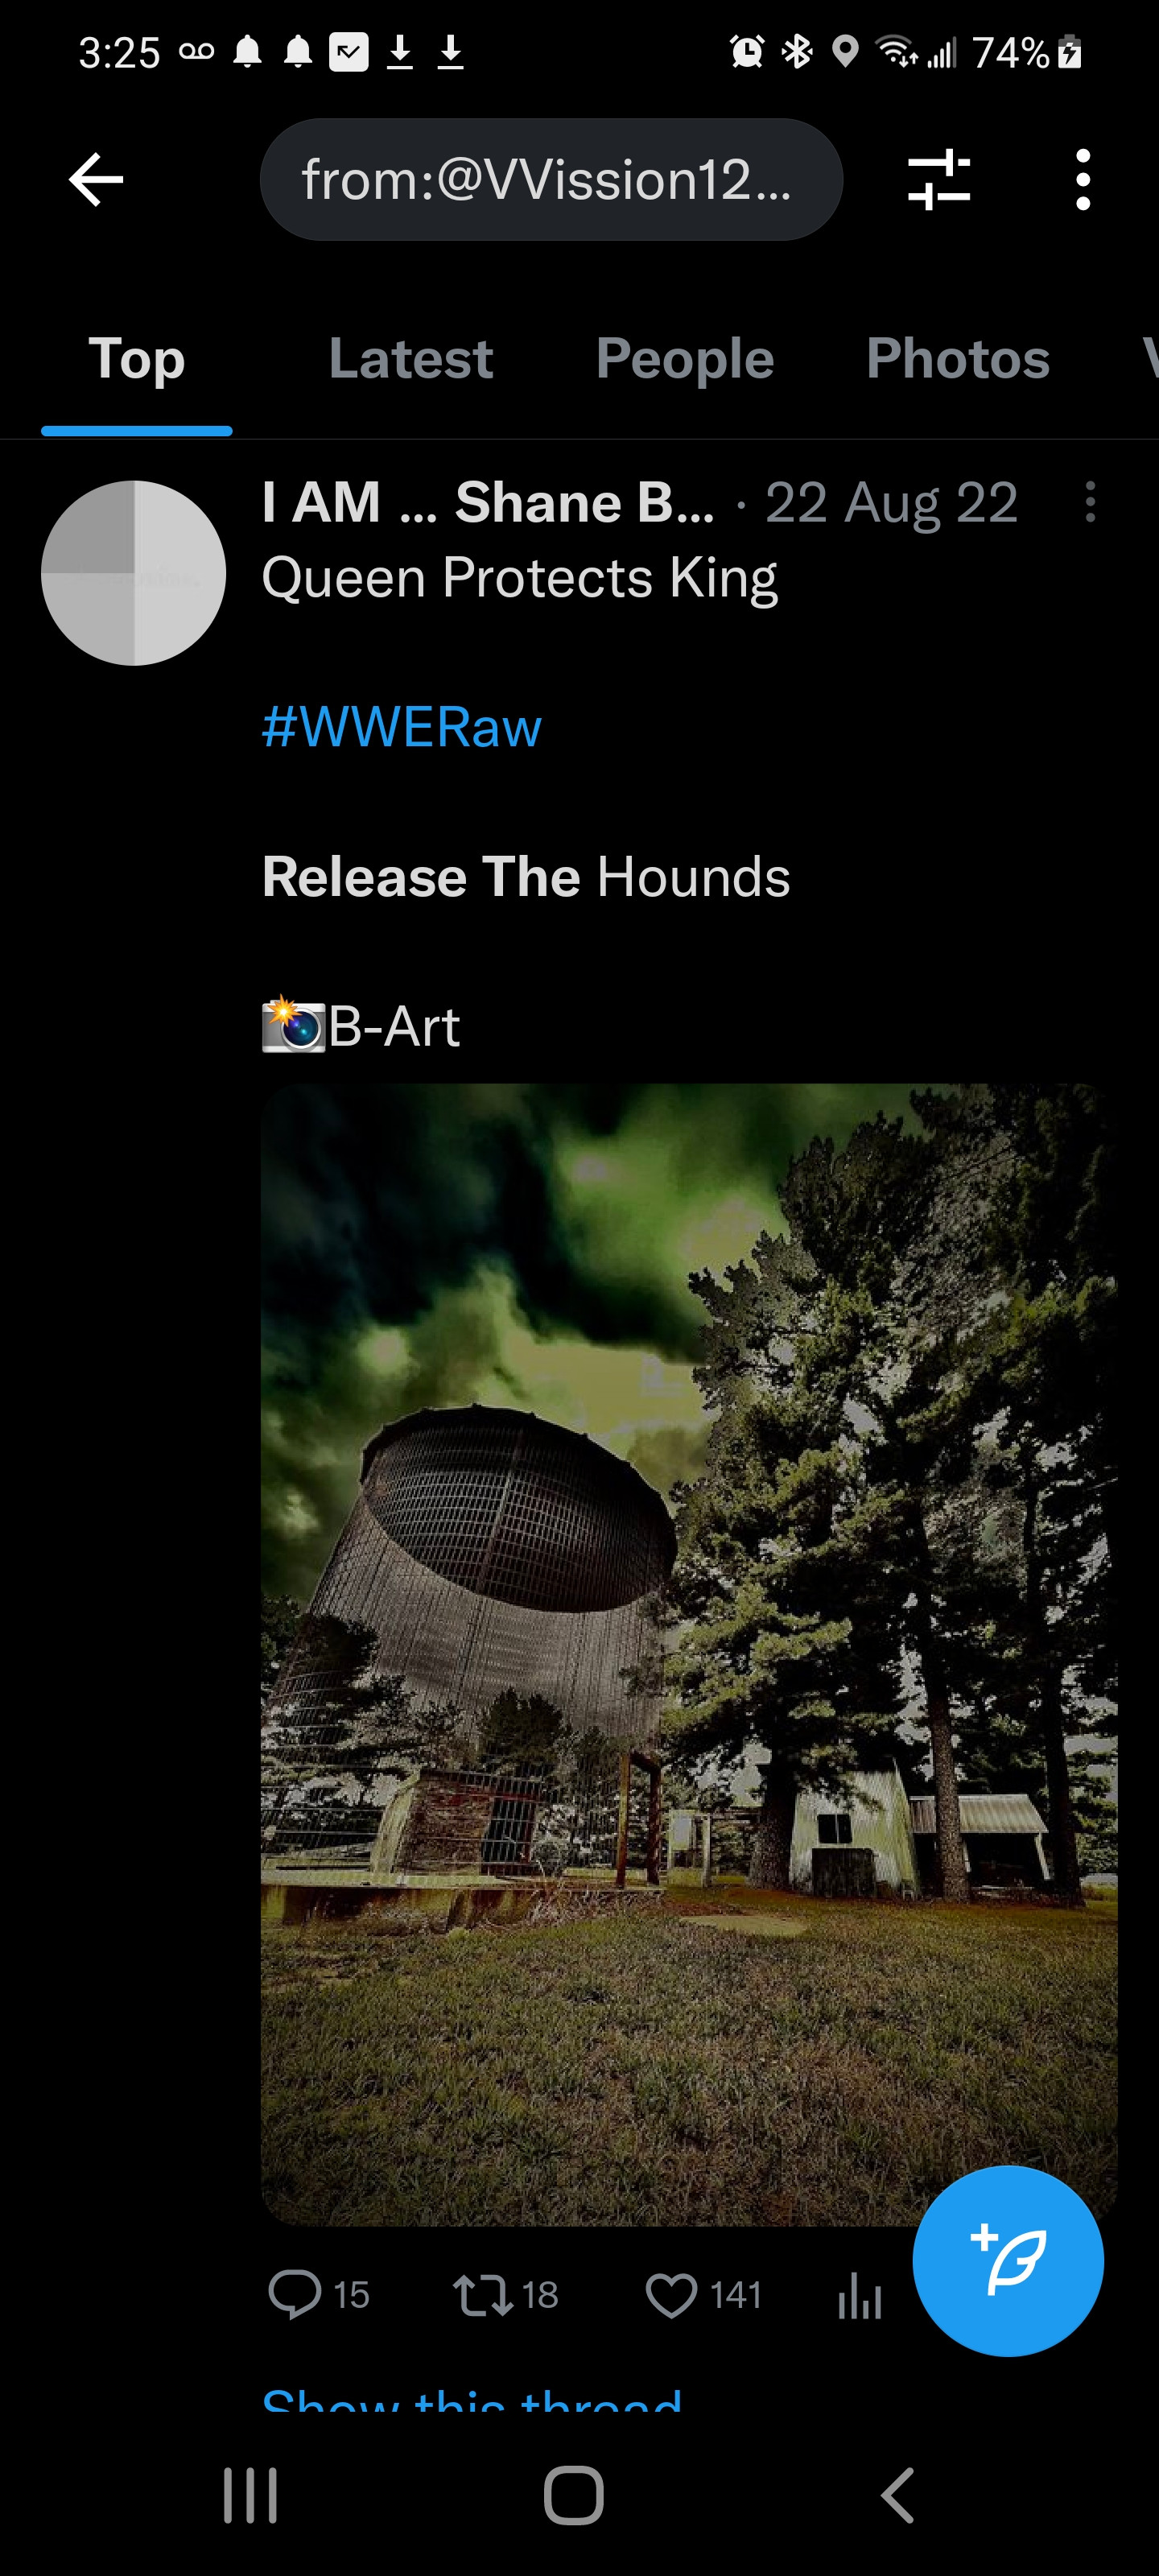This screenshot has width=1159, height=2576.
Task: Switch to the People tab
Action: pyautogui.click(x=685, y=358)
